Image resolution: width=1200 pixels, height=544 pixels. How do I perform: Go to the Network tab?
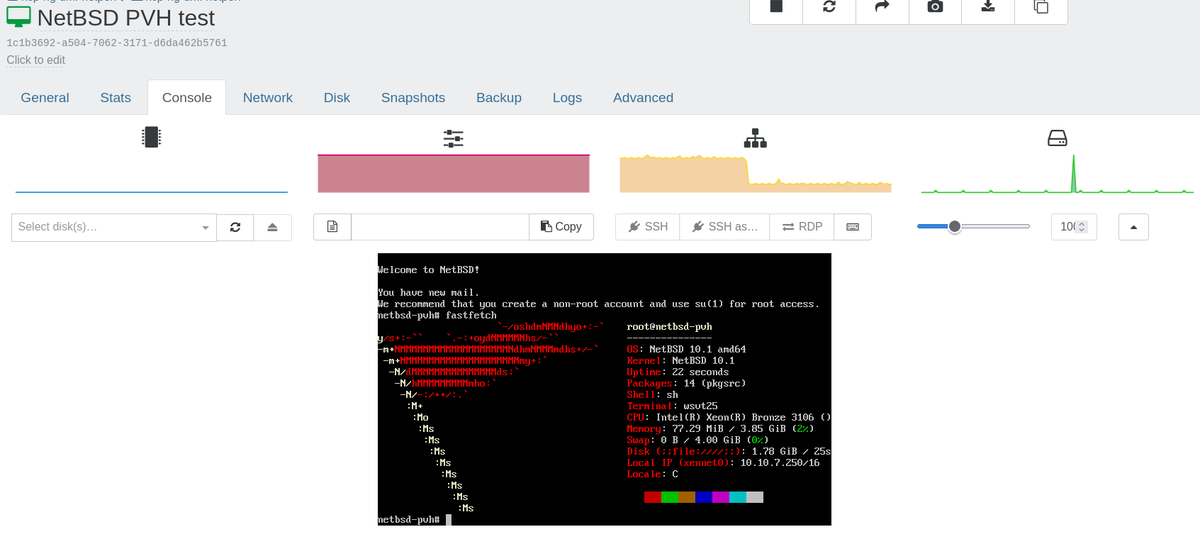point(268,98)
